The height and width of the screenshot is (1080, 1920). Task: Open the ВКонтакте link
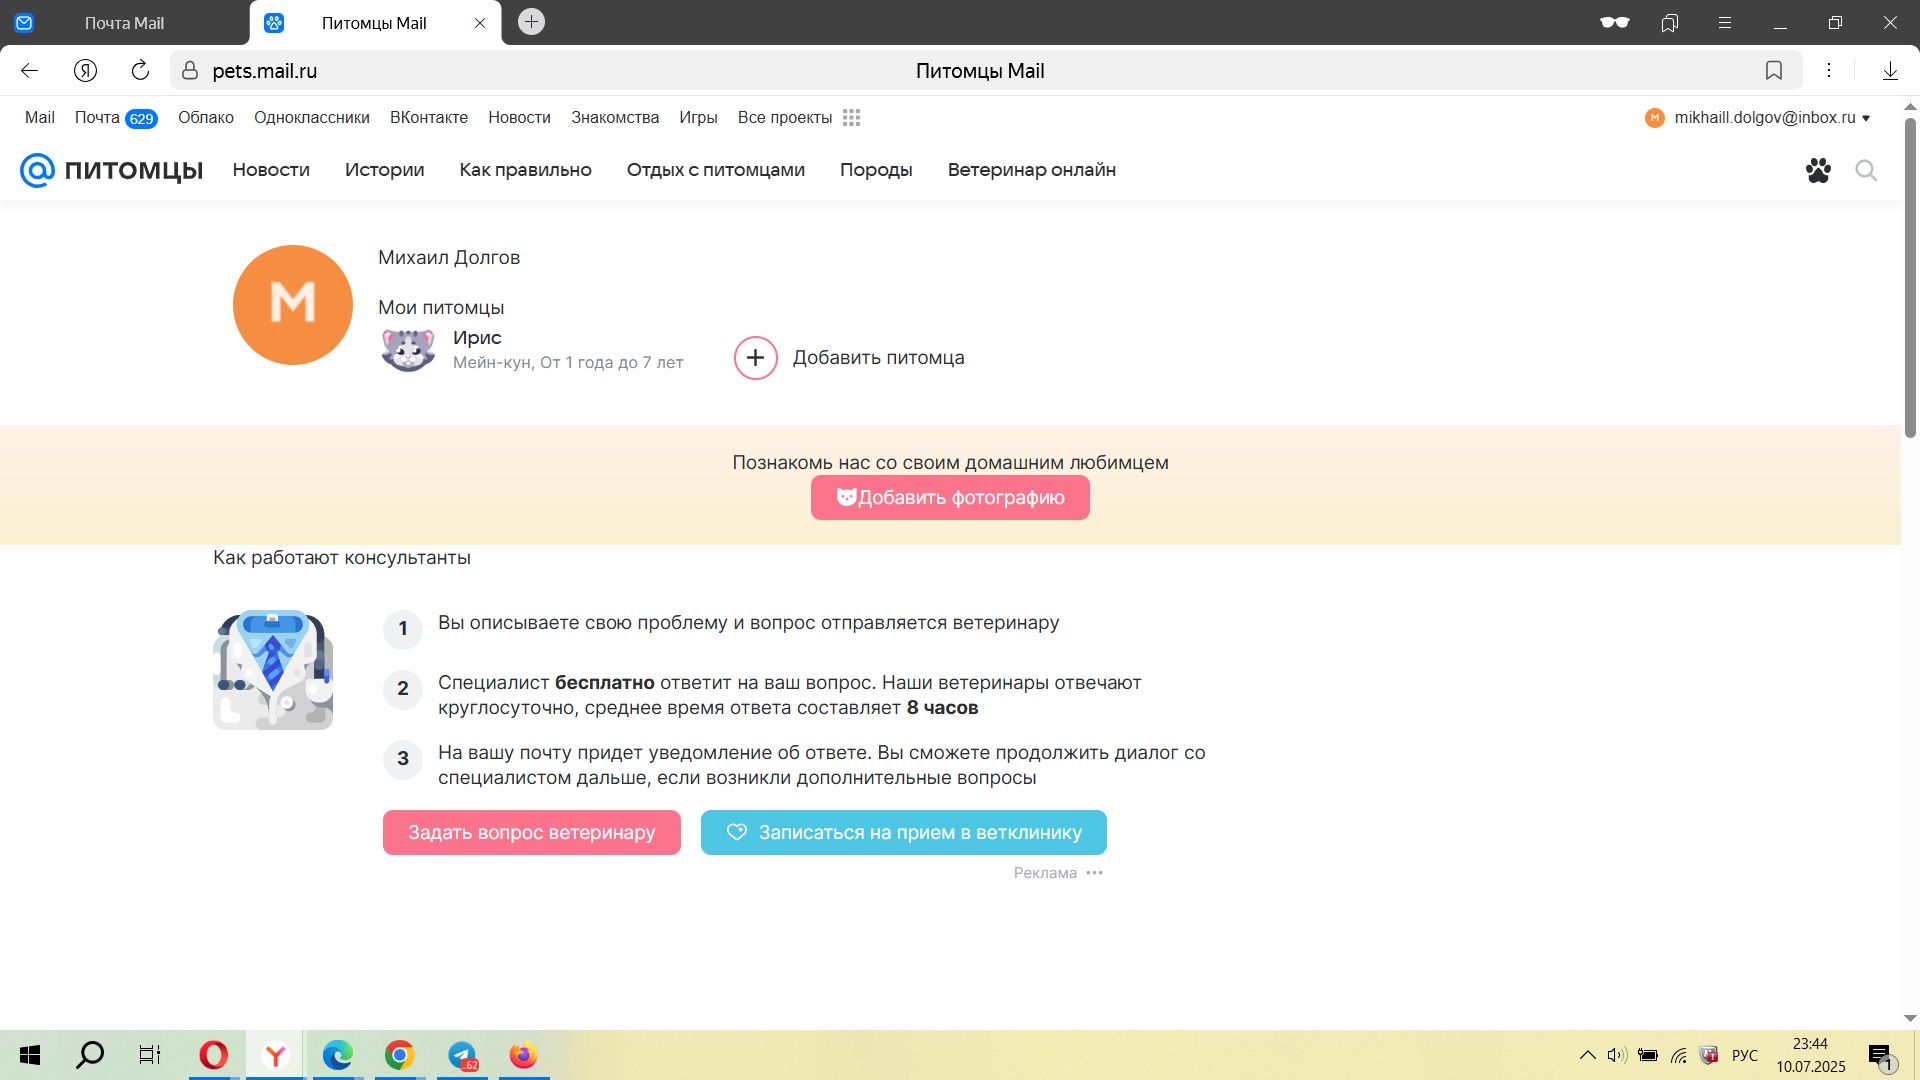coord(429,118)
